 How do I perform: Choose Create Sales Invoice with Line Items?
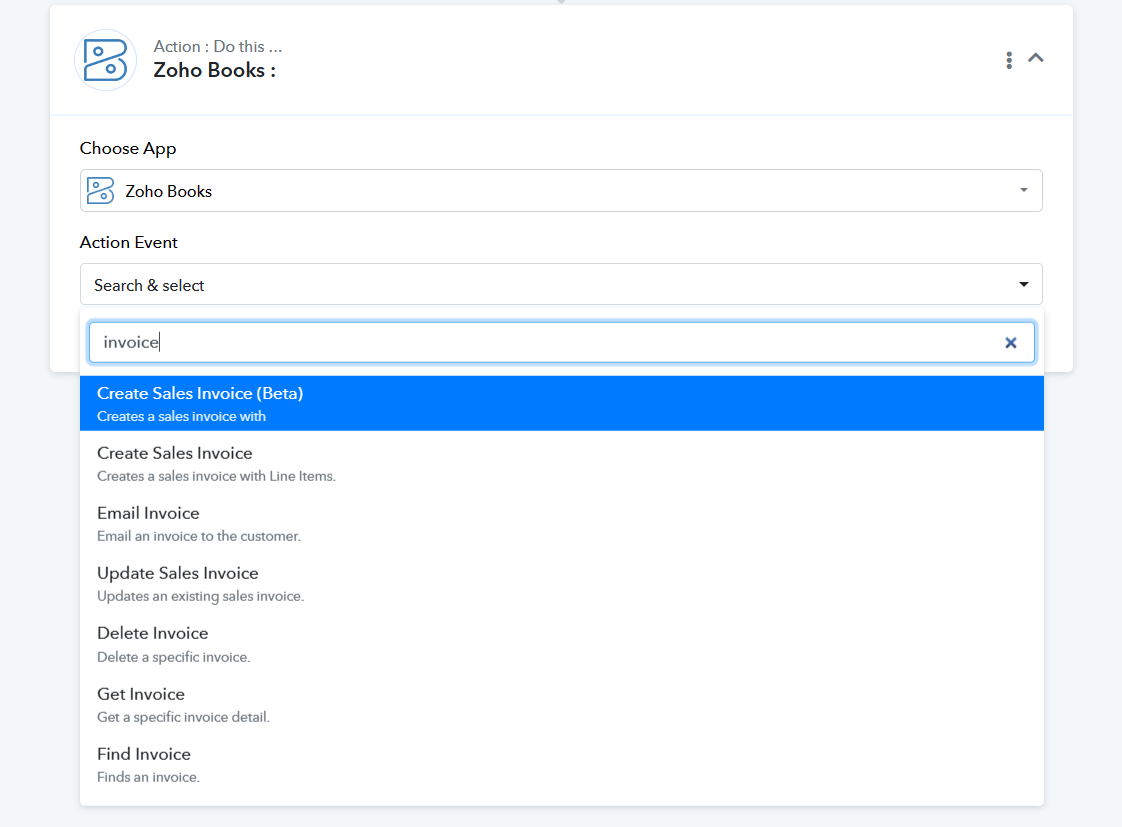pyautogui.click(x=562, y=464)
